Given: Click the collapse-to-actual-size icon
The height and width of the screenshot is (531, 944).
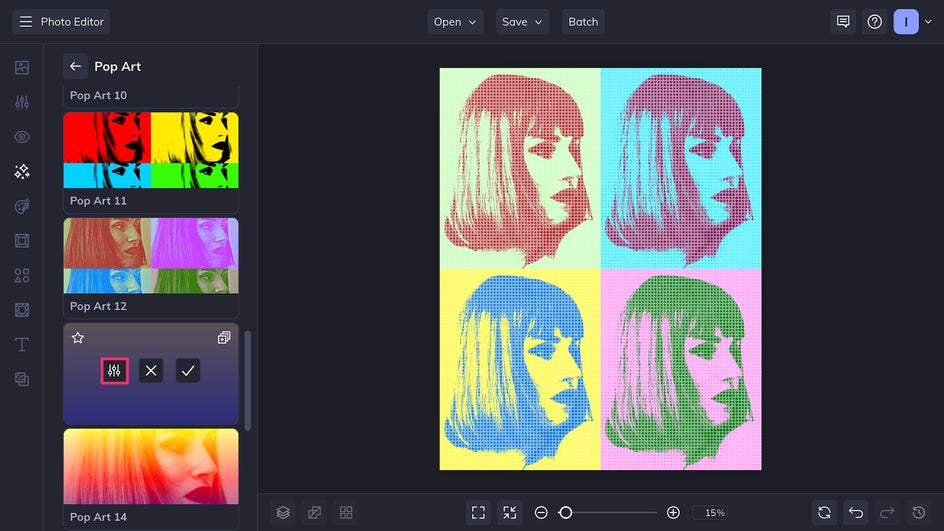Looking at the screenshot, I should click(x=509, y=512).
